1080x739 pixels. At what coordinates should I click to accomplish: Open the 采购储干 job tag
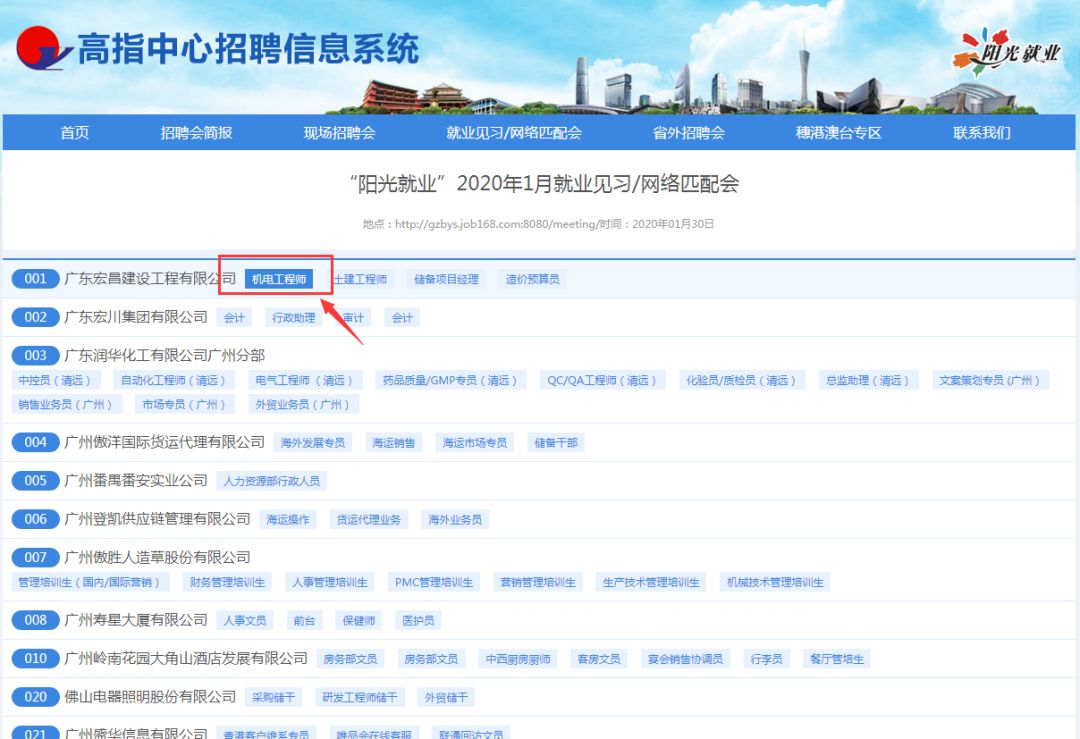coord(273,698)
